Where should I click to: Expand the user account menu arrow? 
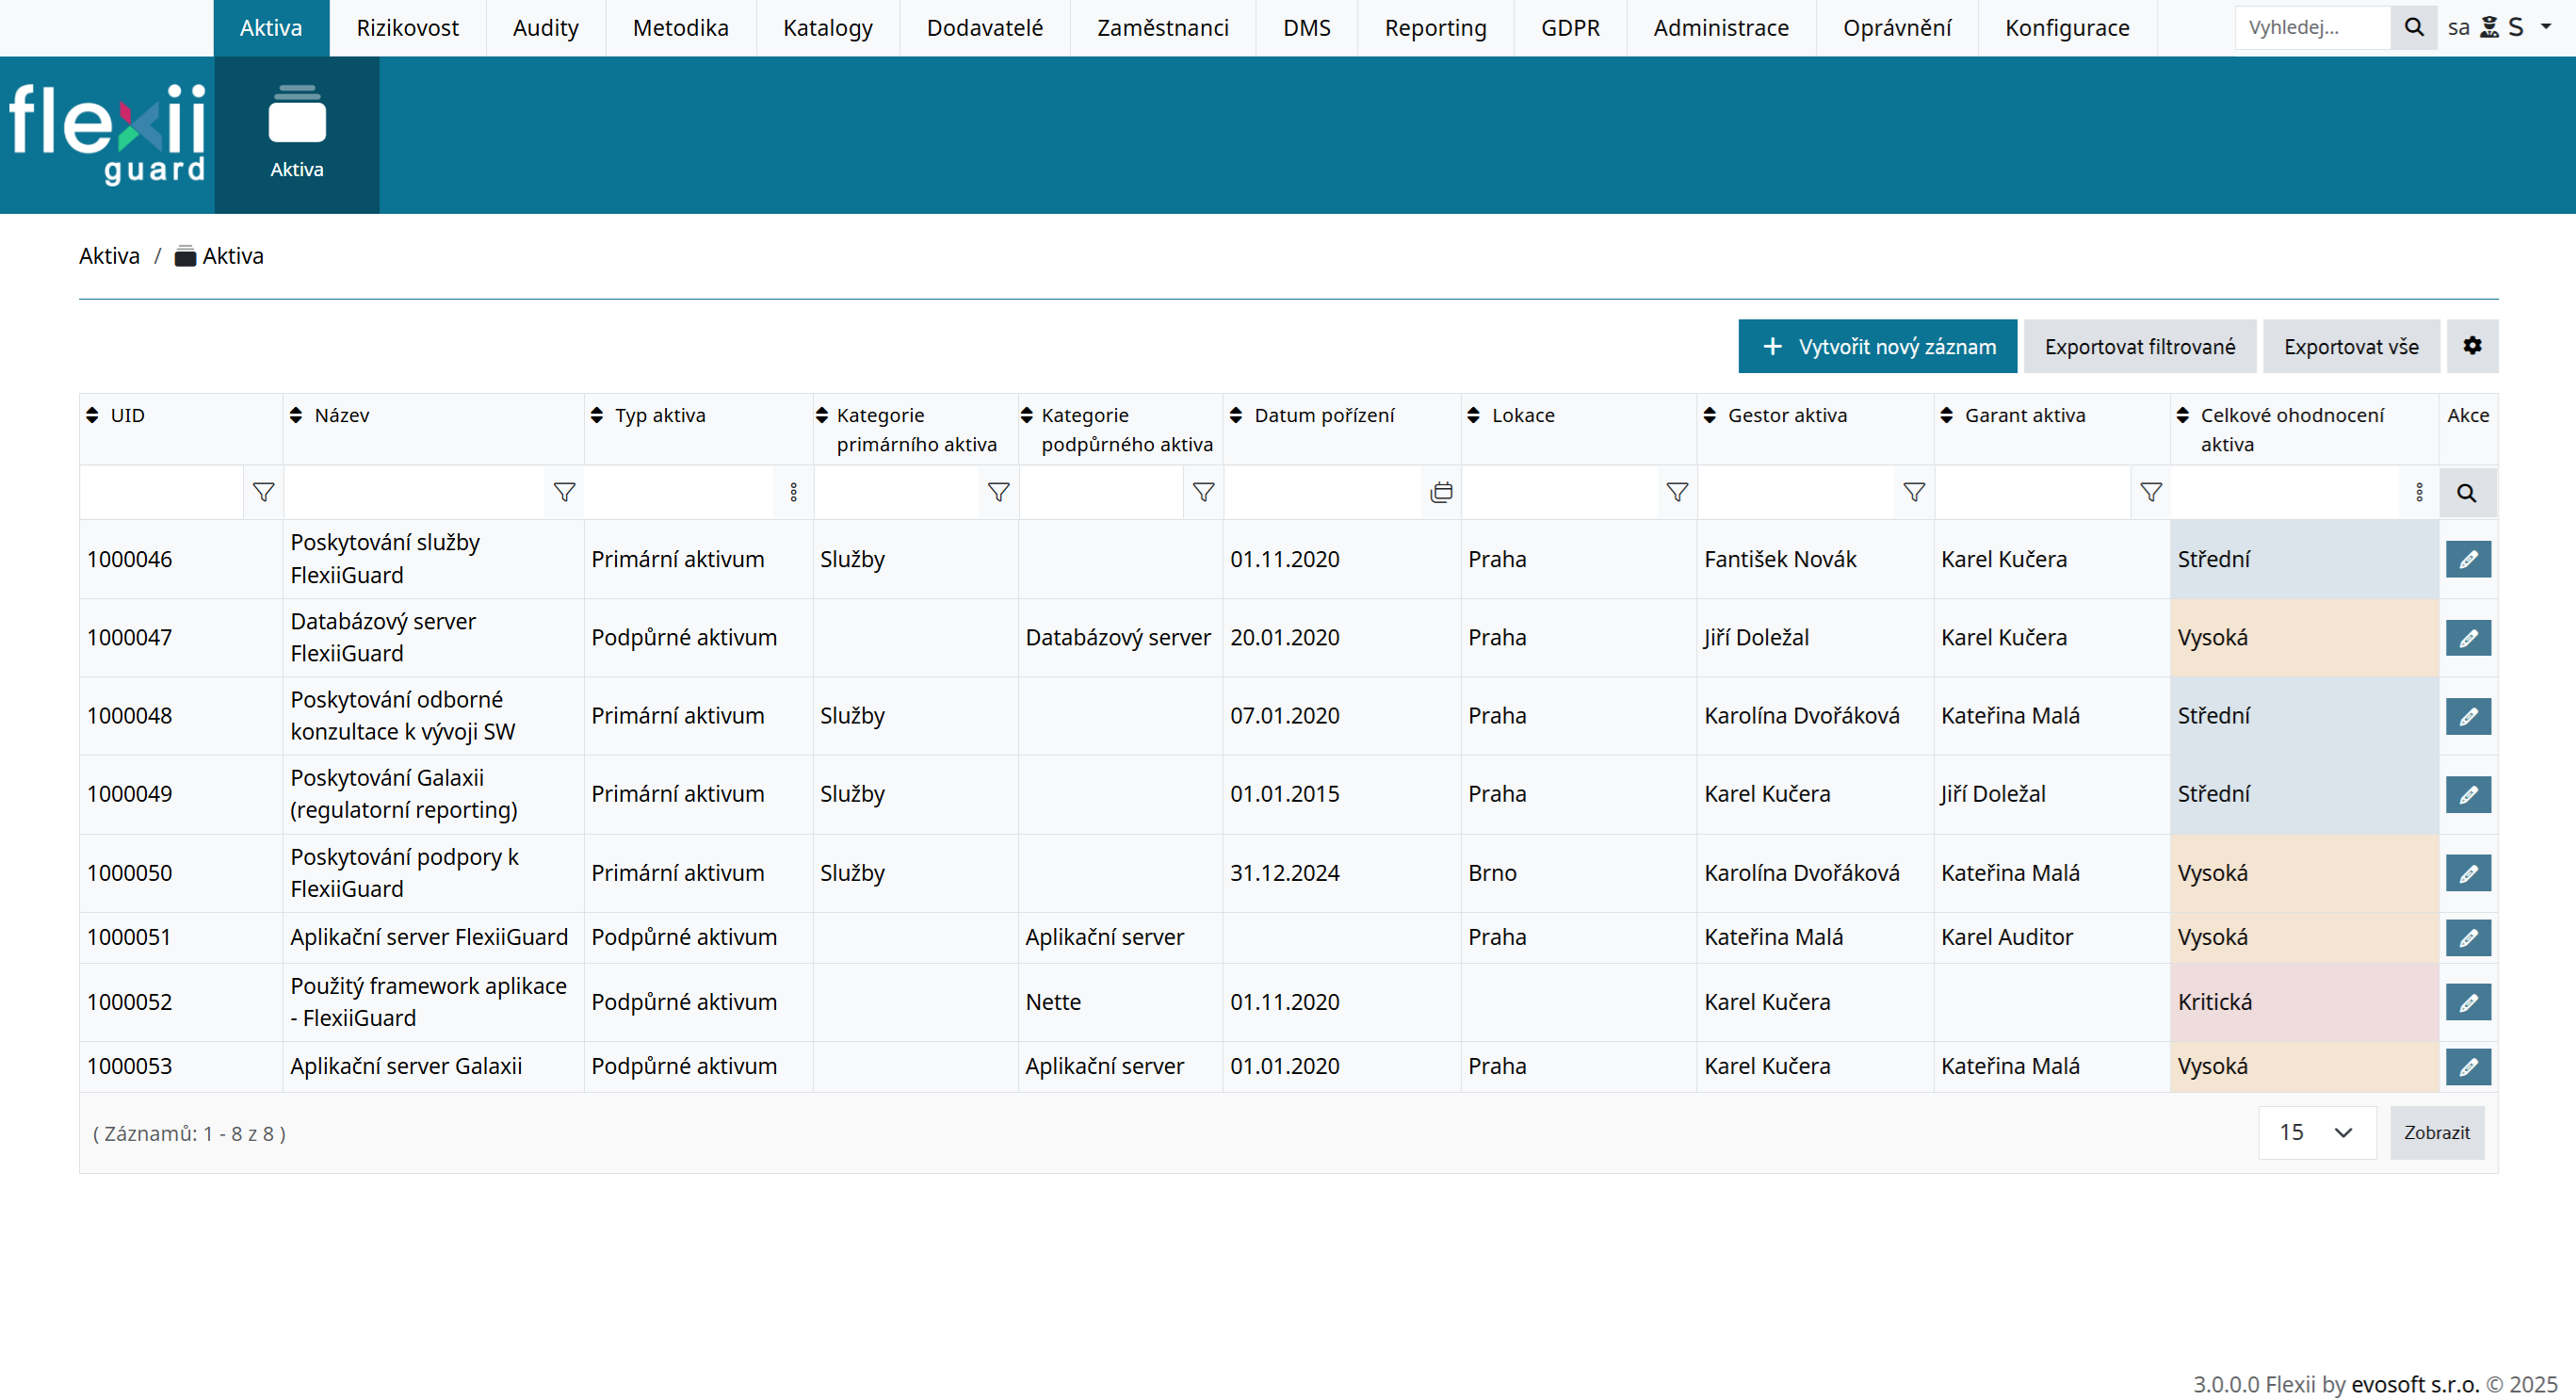(x=2546, y=27)
